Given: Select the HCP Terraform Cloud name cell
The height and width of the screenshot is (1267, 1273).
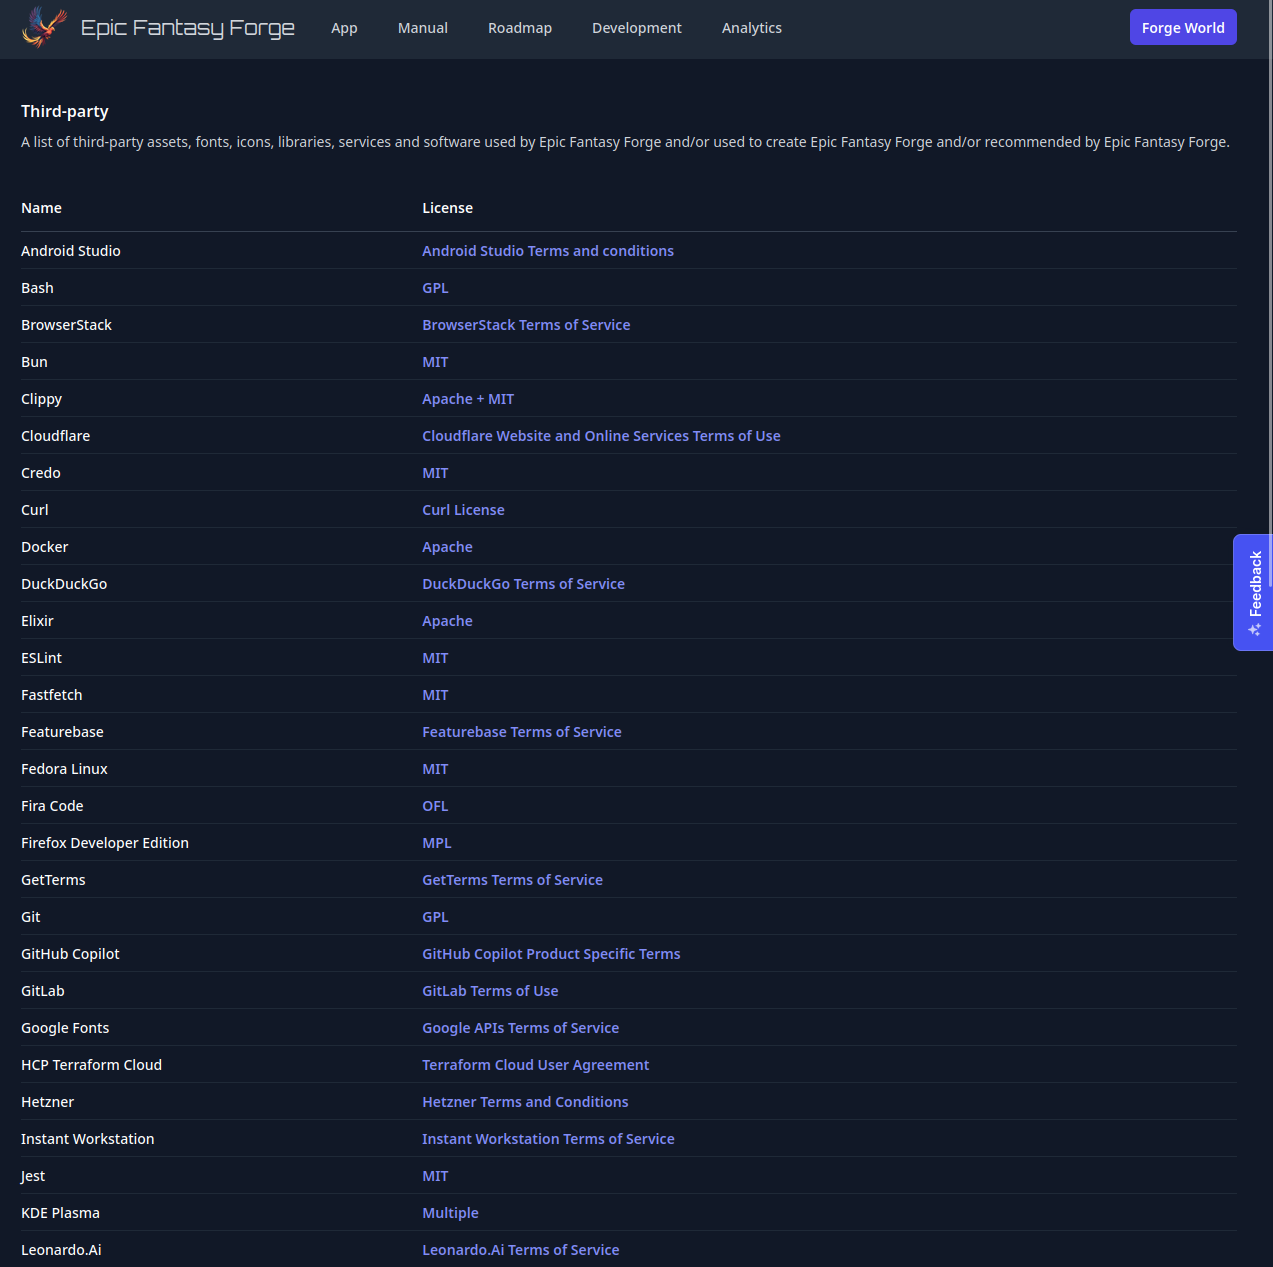Looking at the screenshot, I should pos(91,1065).
